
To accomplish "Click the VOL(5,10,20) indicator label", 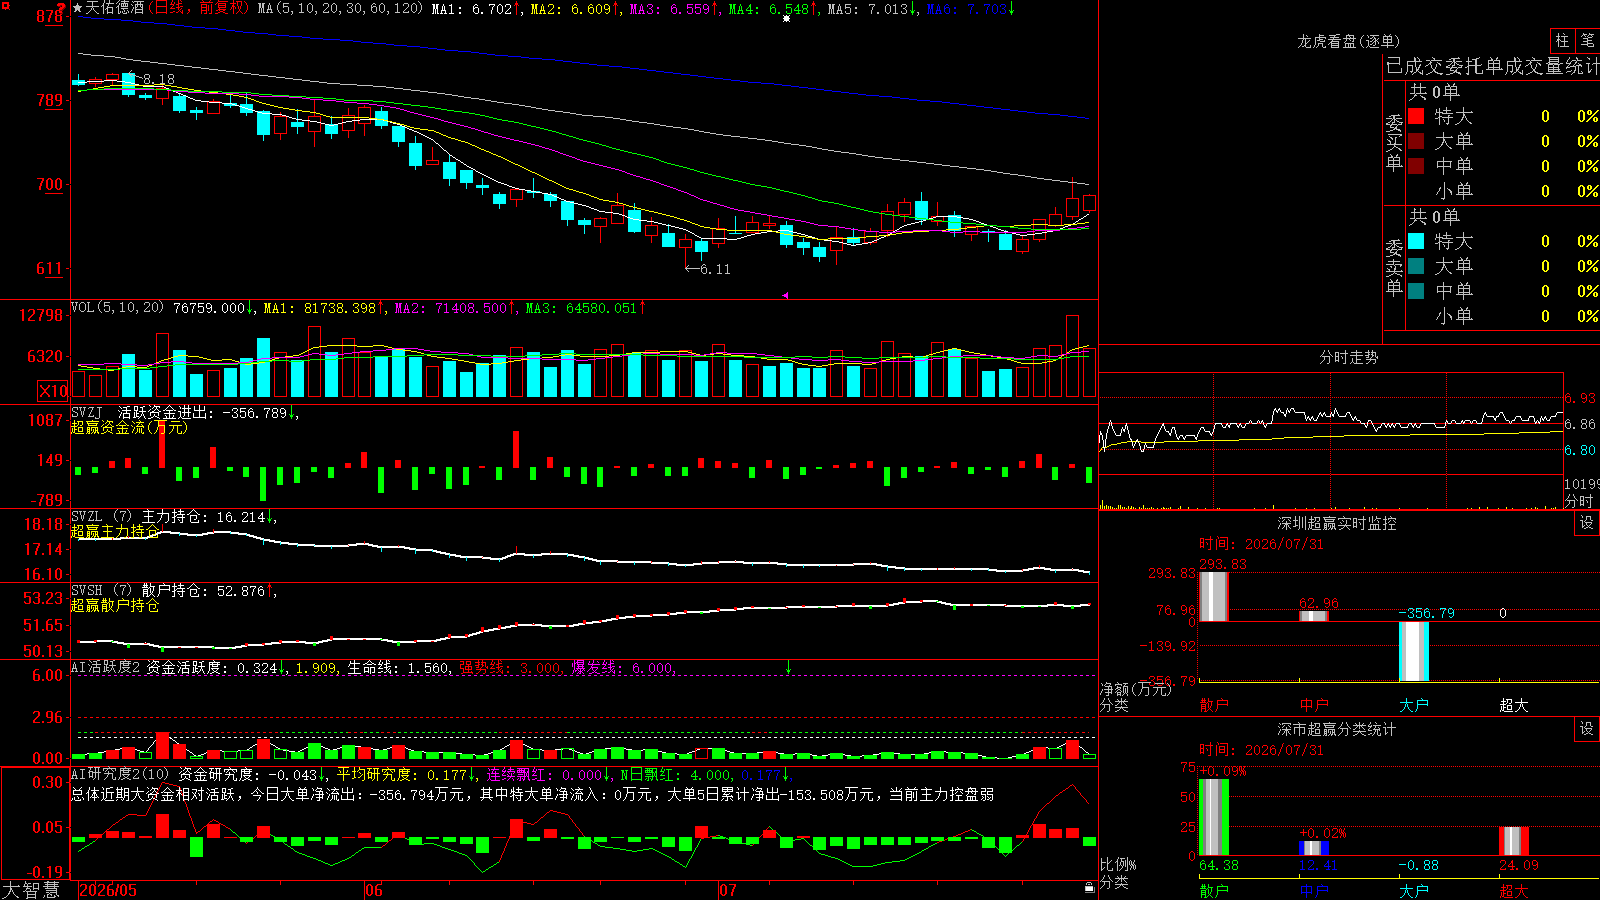I will click(117, 308).
